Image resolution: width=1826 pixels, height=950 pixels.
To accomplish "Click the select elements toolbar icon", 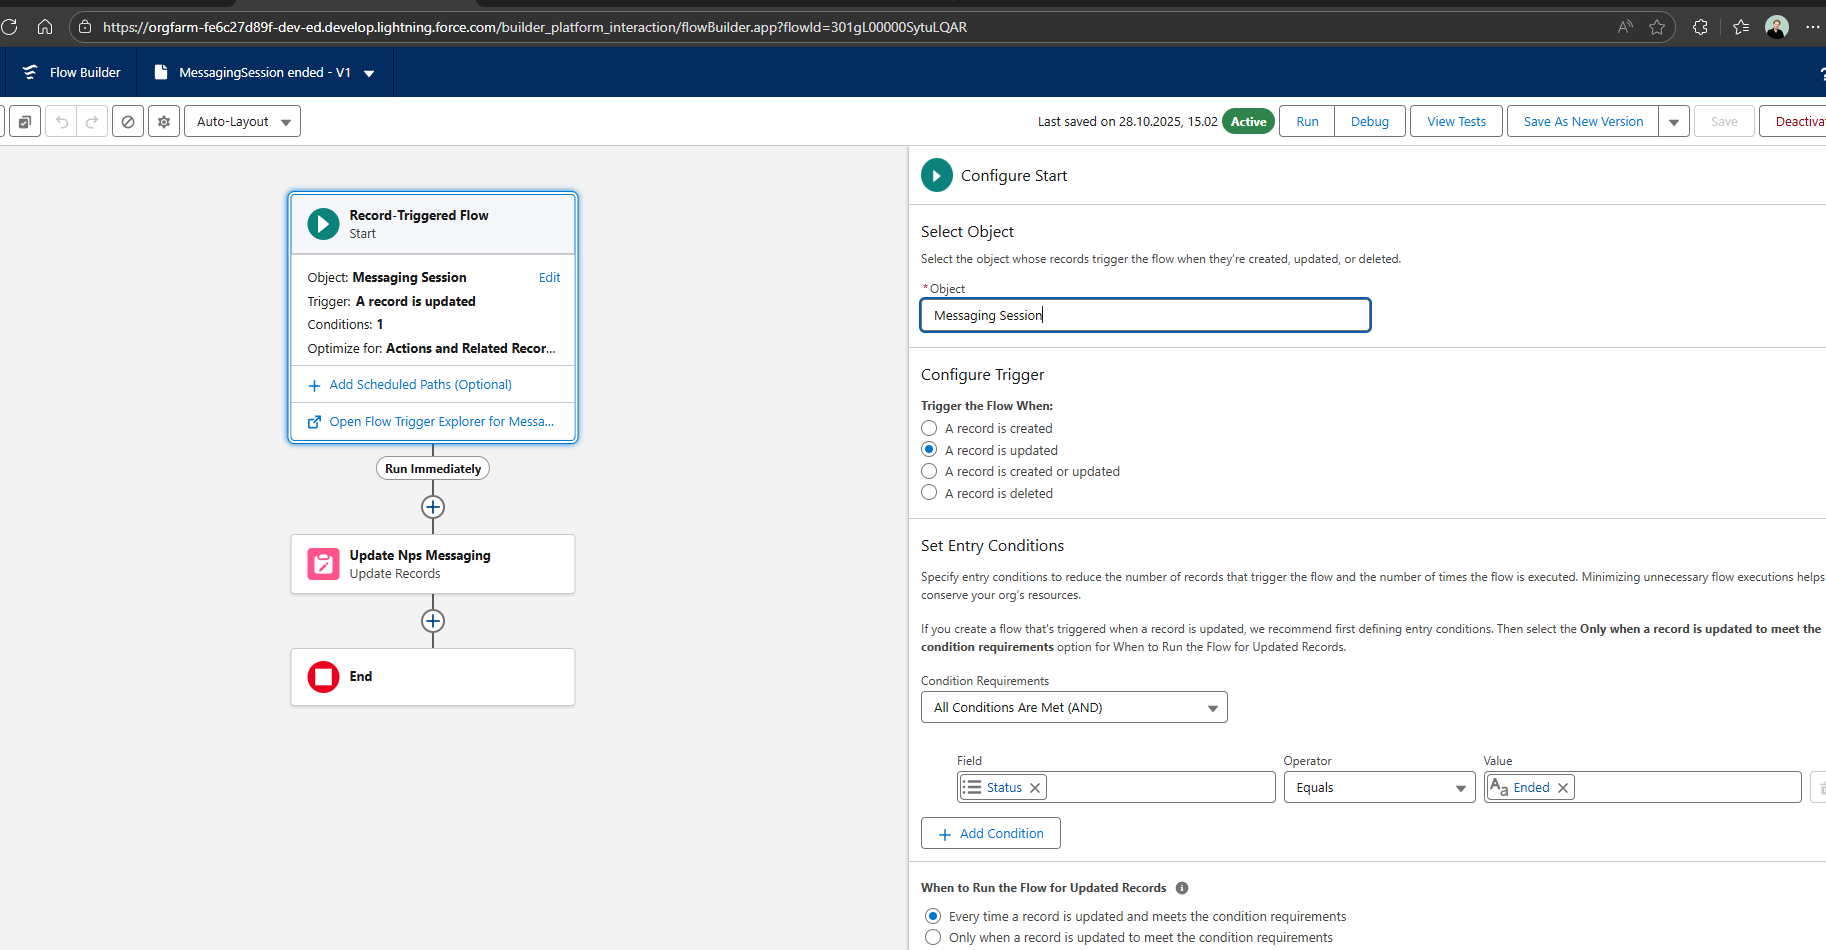I will [24, 121].
